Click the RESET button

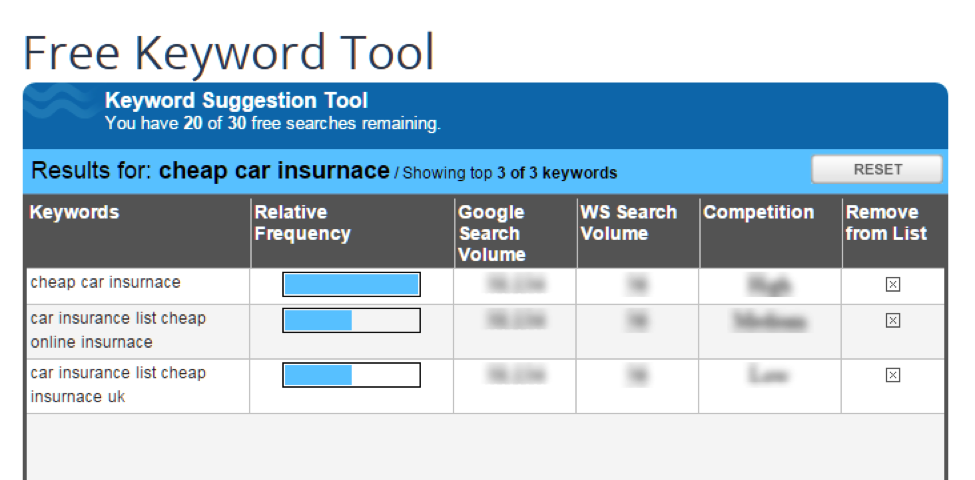(x=877, y=169)
